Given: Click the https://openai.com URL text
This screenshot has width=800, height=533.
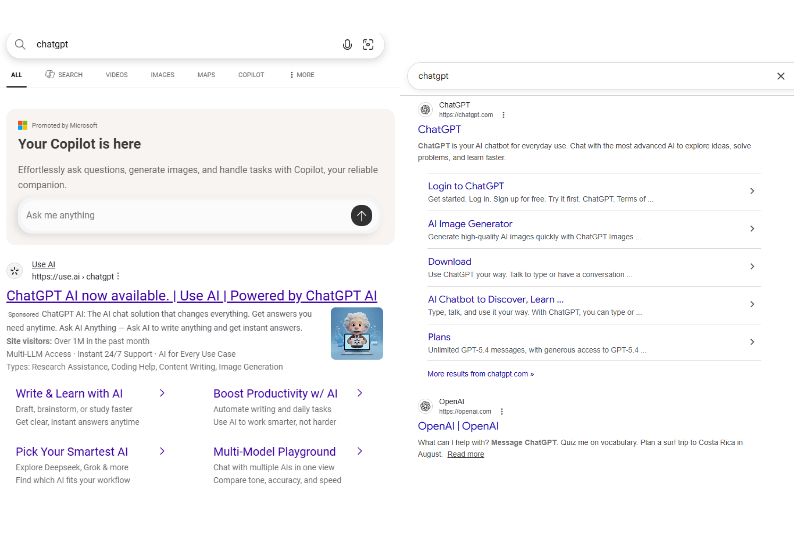Looking at the screenshot, I should (465, 412).
